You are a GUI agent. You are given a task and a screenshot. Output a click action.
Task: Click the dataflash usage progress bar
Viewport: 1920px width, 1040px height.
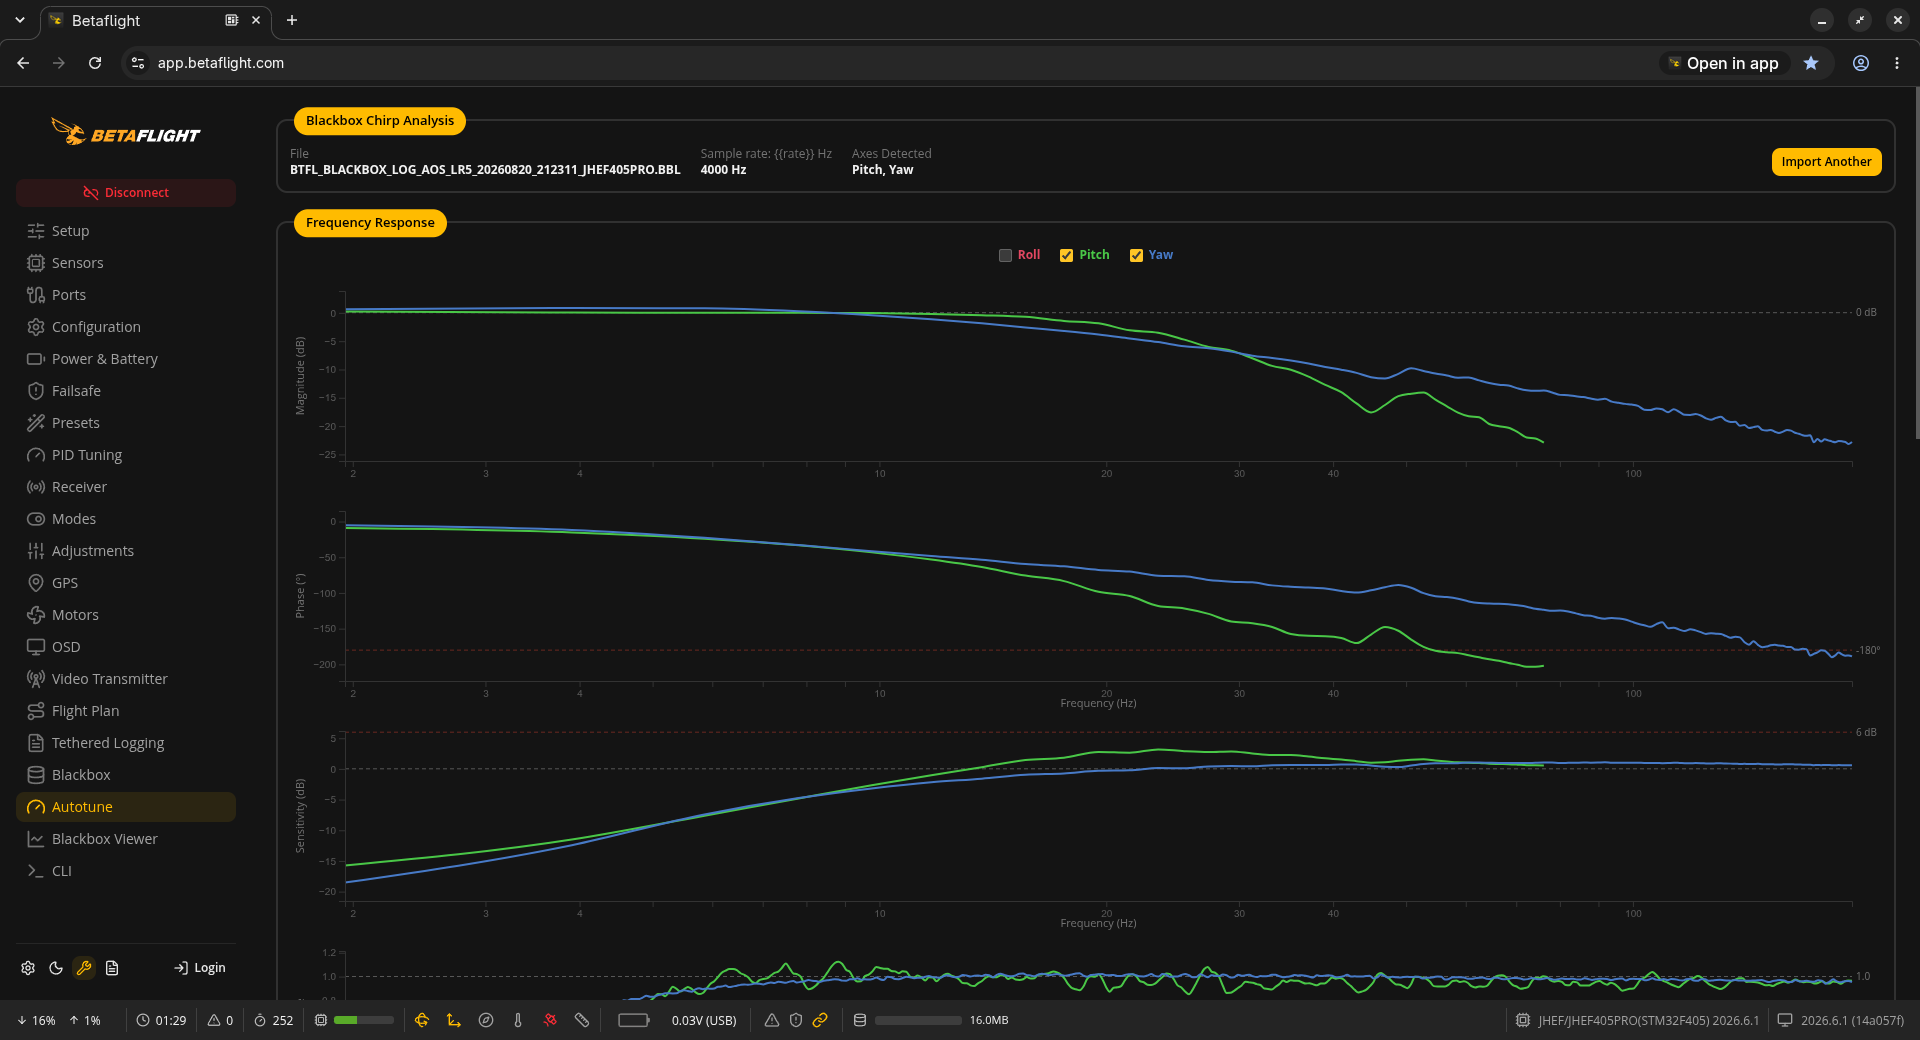click(x=918, y=1020)
